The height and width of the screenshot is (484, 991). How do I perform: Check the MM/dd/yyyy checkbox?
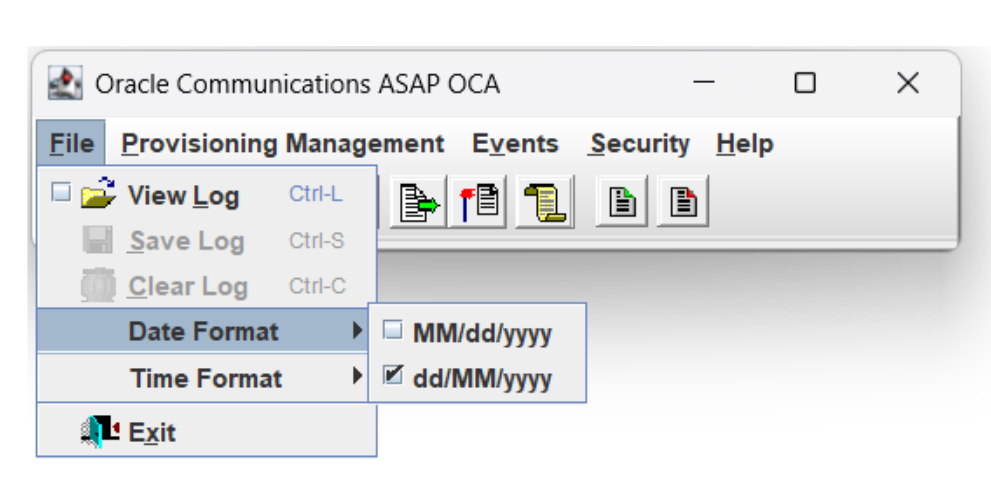click(392, 330)
